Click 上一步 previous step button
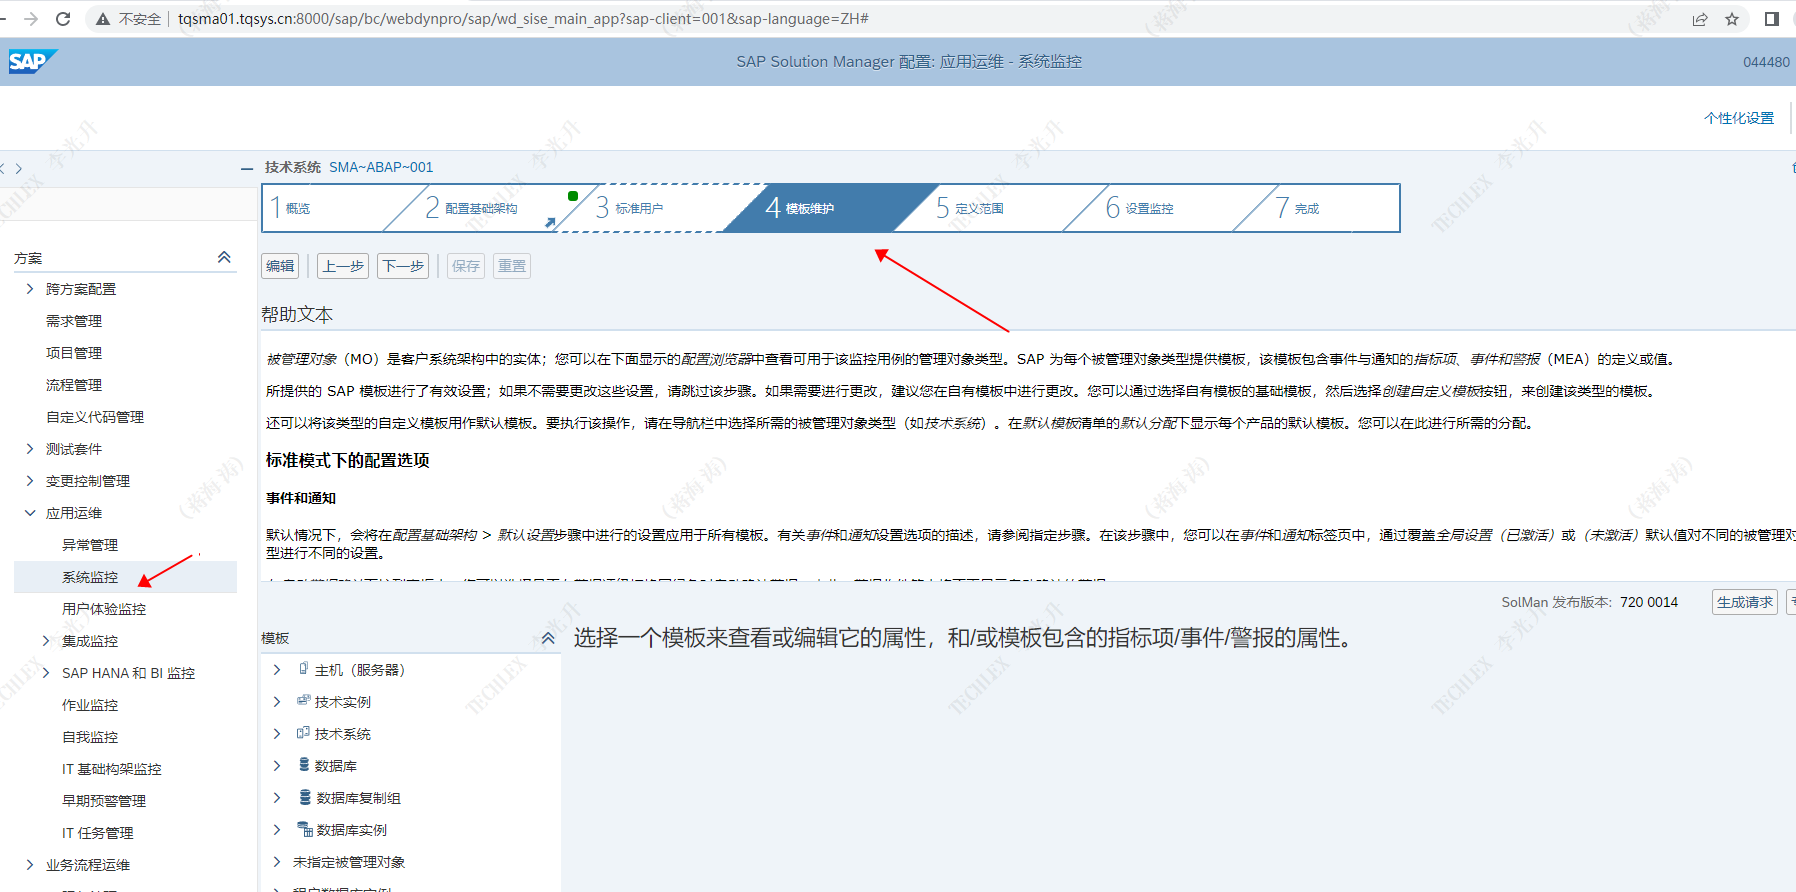The width and height of the screenshot is (1796, 892). 343,266
